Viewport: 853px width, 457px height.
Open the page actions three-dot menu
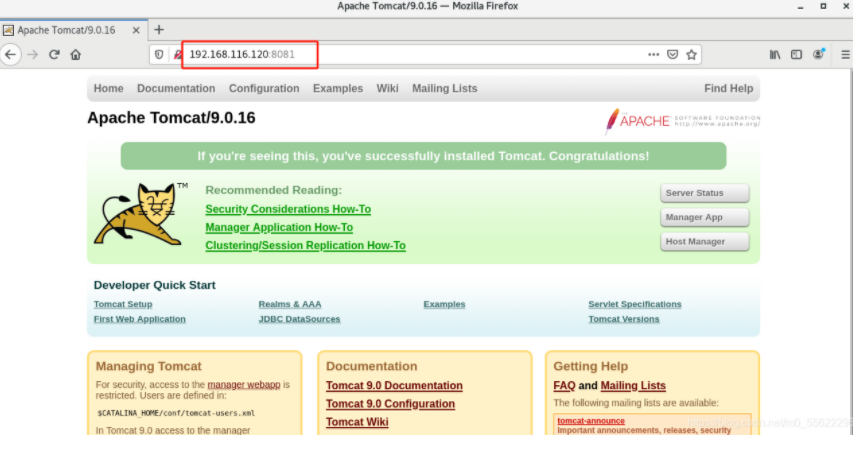[x=653, y=54]
